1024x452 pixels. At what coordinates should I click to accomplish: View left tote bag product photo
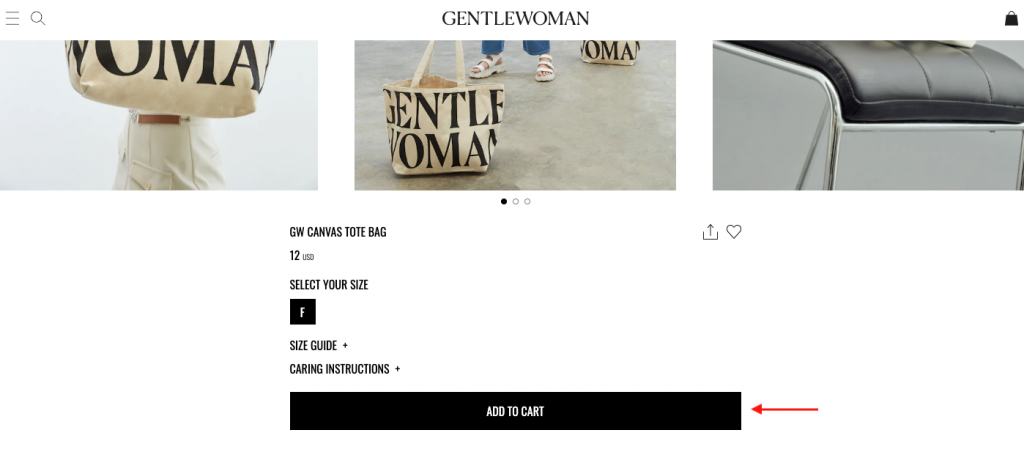[x=158, y=114]
